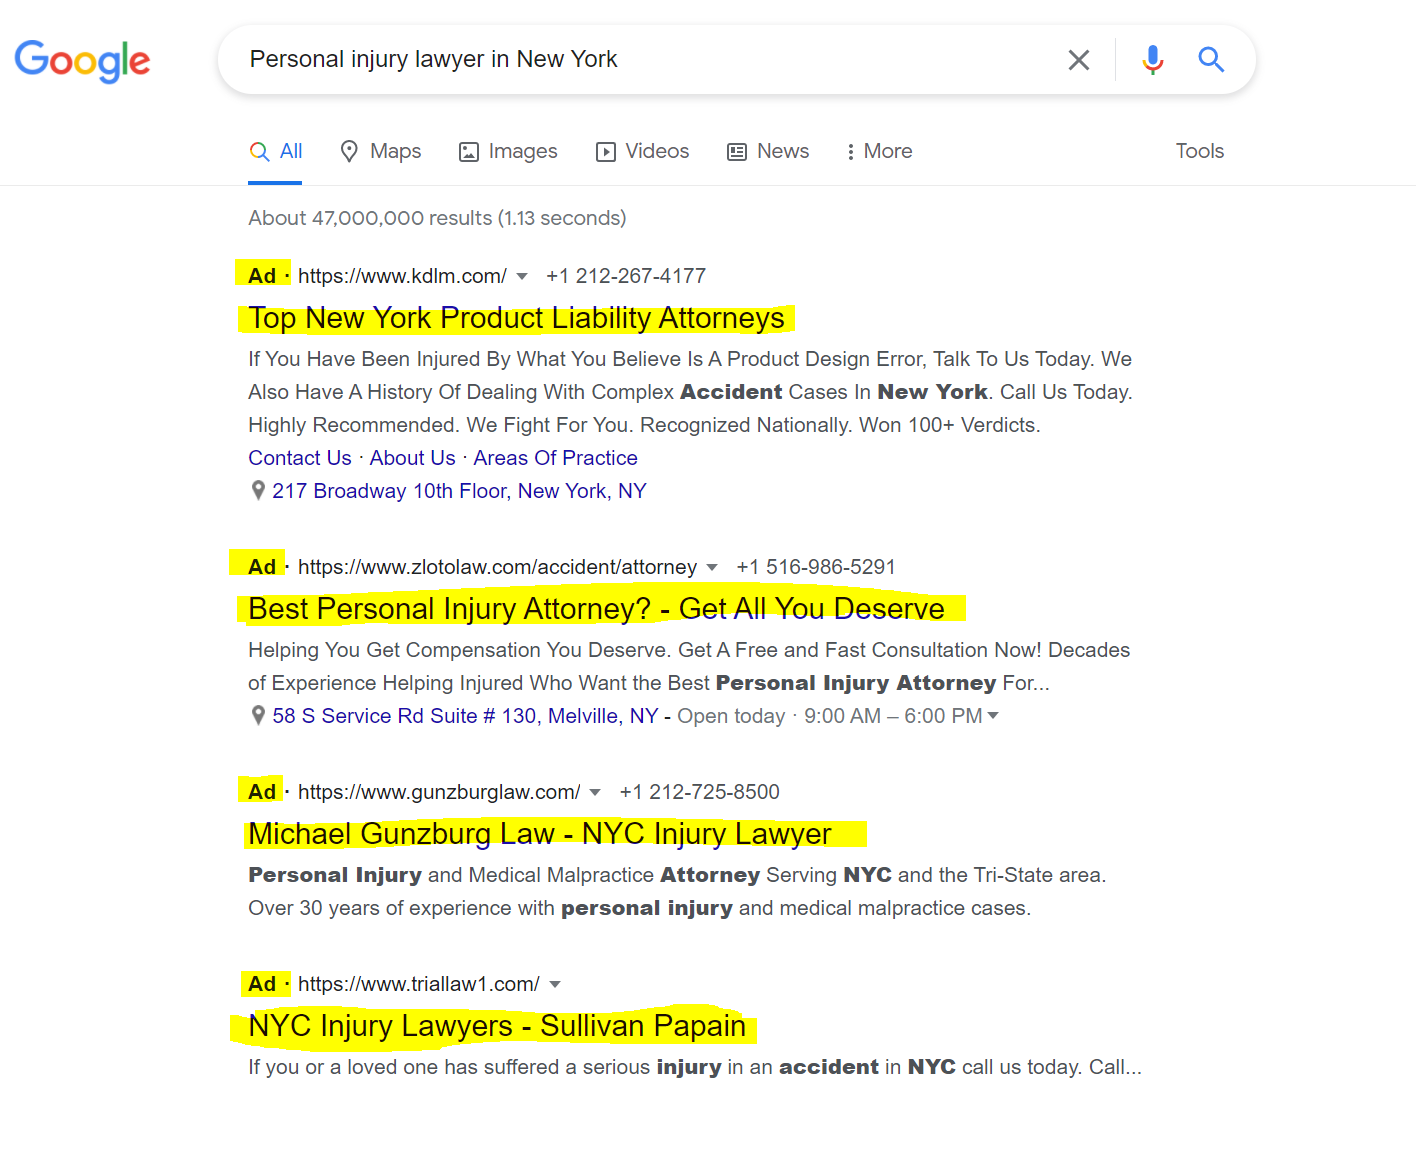Open NYC Injury Lawyers Sullivan Papain link
Screen dimensions: 1416x1149
[x=497, y=1026]
